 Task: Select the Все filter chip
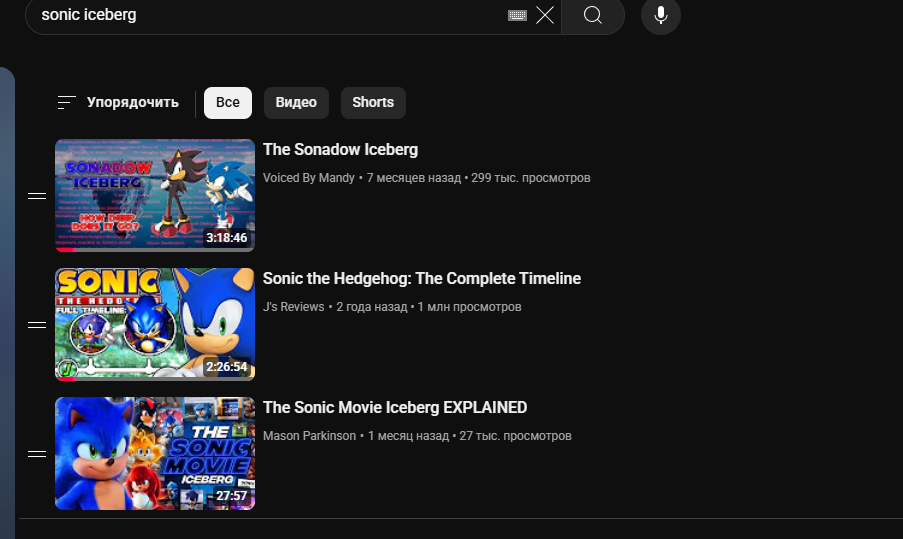pyautogui.click(x=228, y=103)
